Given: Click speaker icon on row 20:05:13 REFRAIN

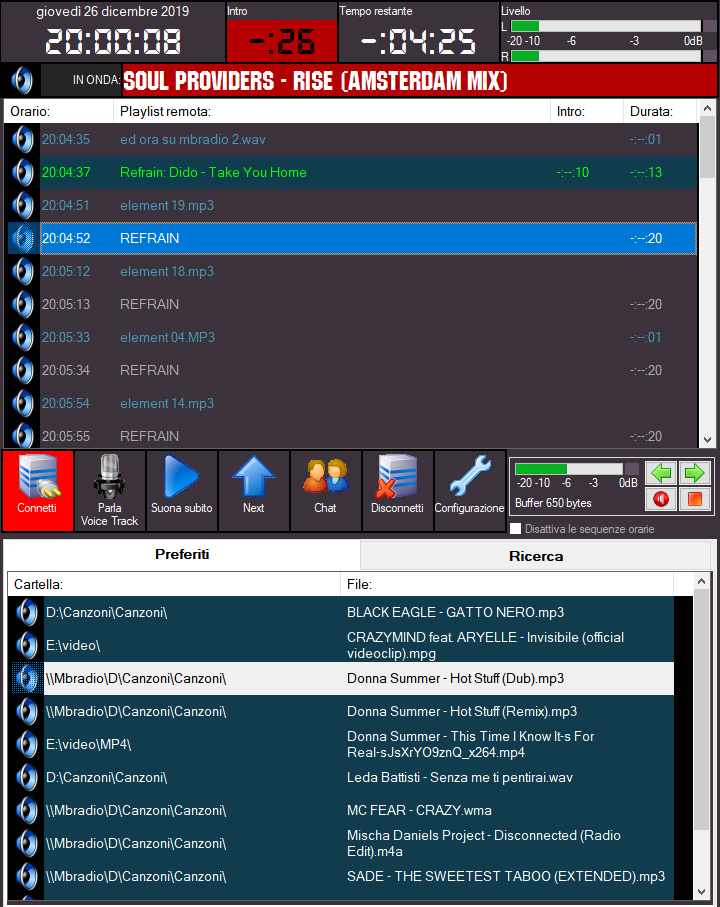Looking at the screenshot, I should pos(23,304).
